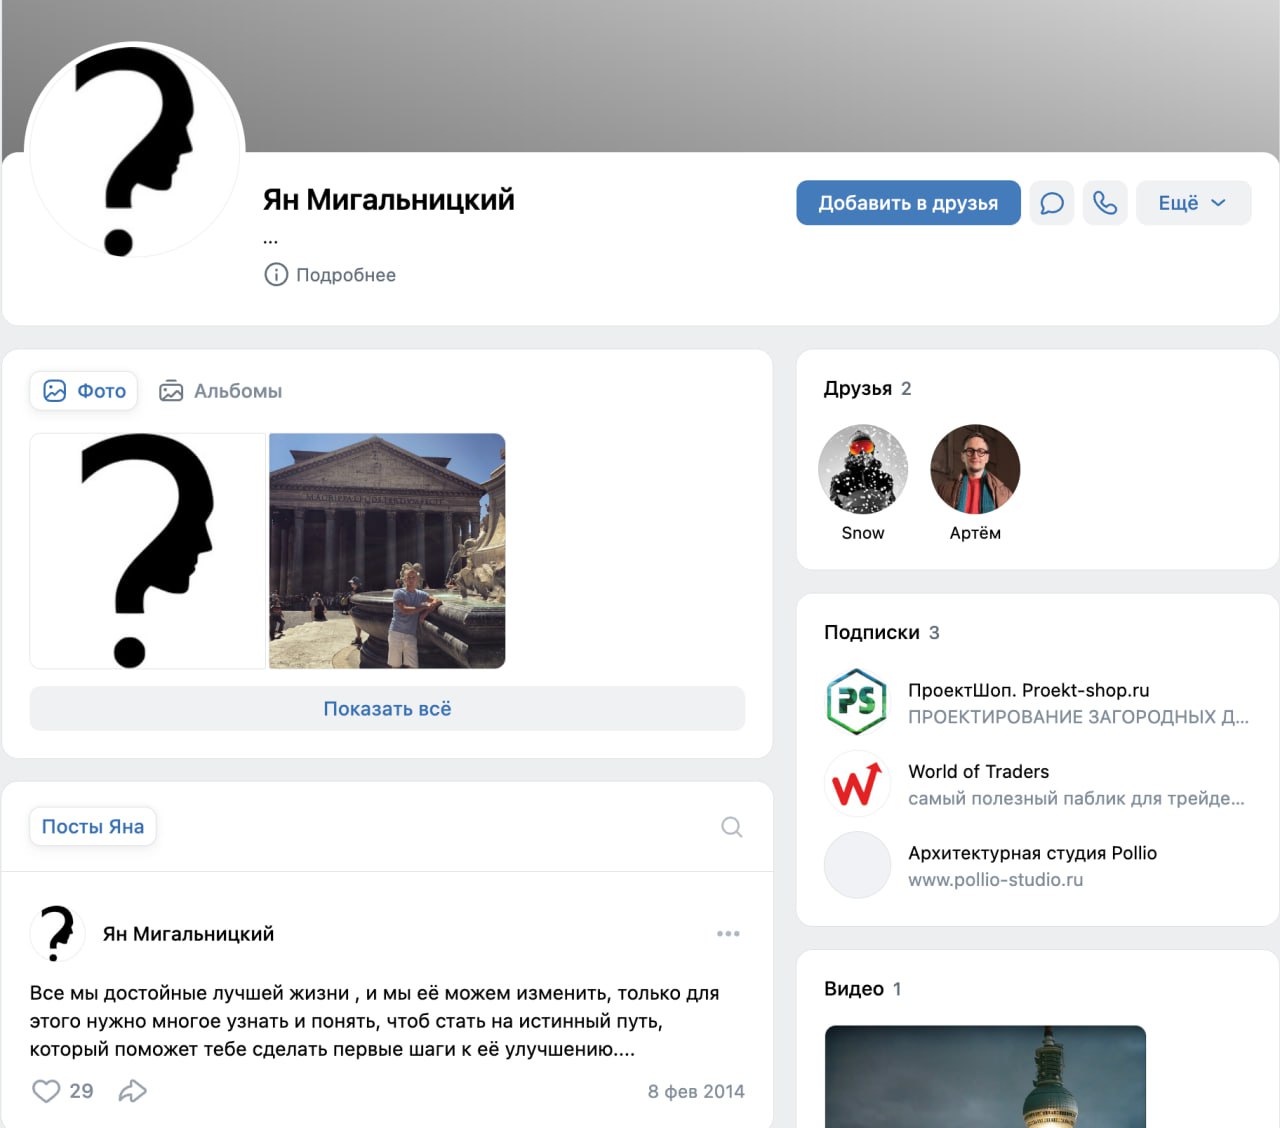1280x1128 pixels.
Task: Open the post date 8 фев 2014
Action: click(696, 1091)
